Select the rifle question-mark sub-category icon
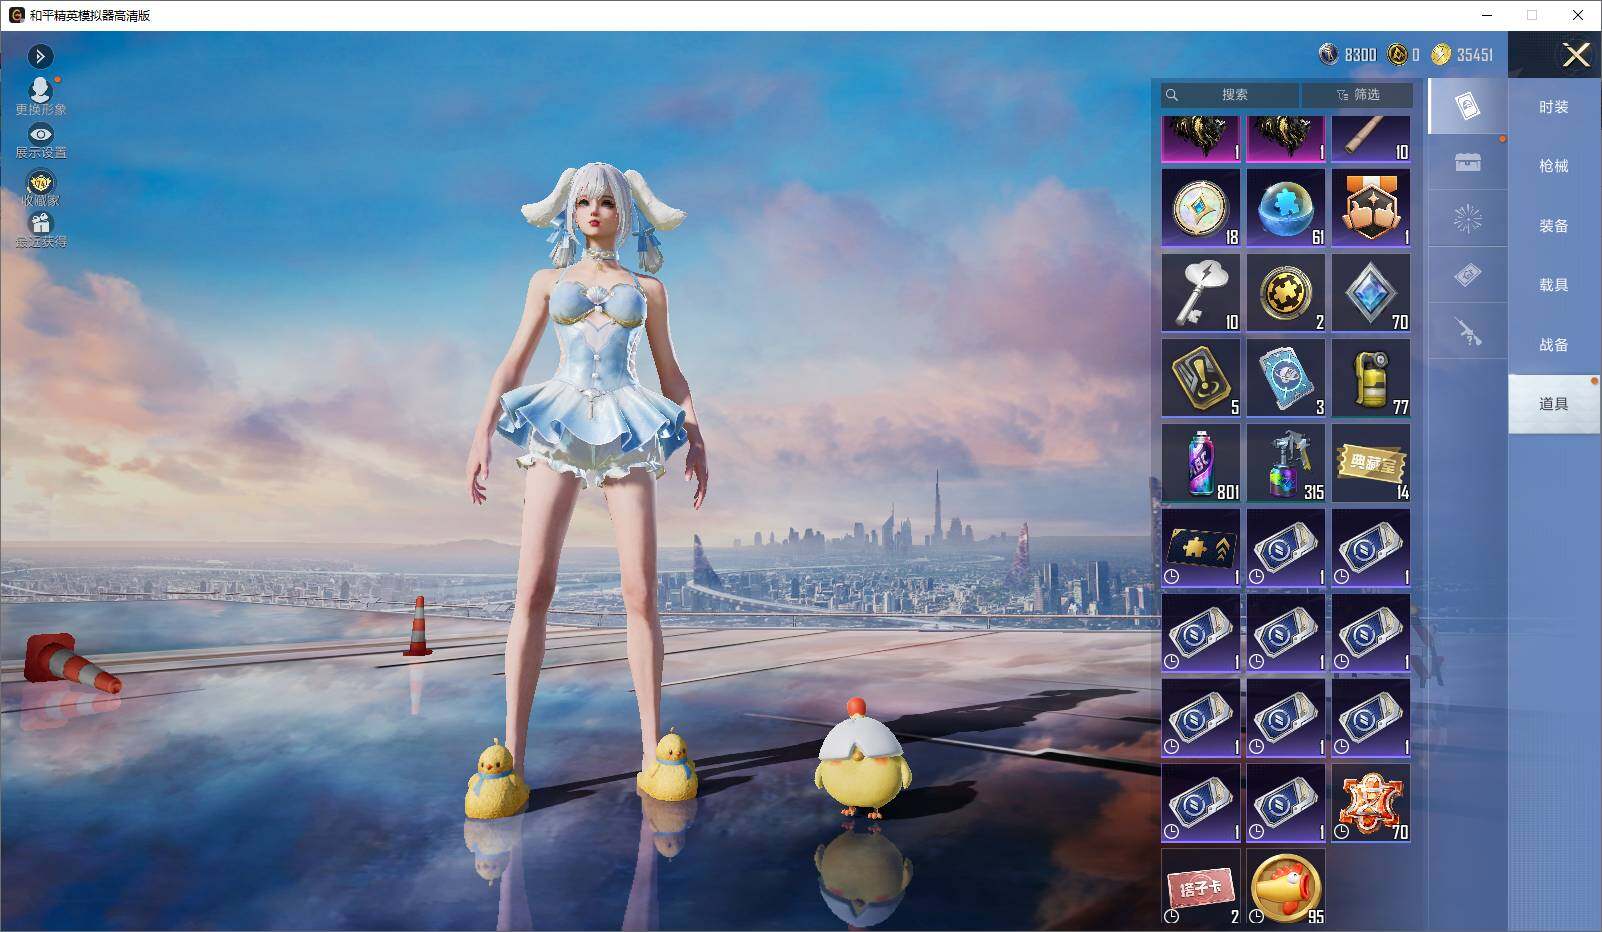This screenshot has height=932, width=1602. click(x=1467, y=331)
